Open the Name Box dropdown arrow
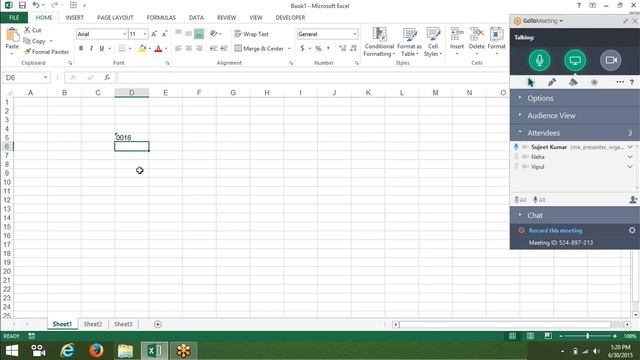The height and width of the screenshot is (360, 640). point(45,77)
